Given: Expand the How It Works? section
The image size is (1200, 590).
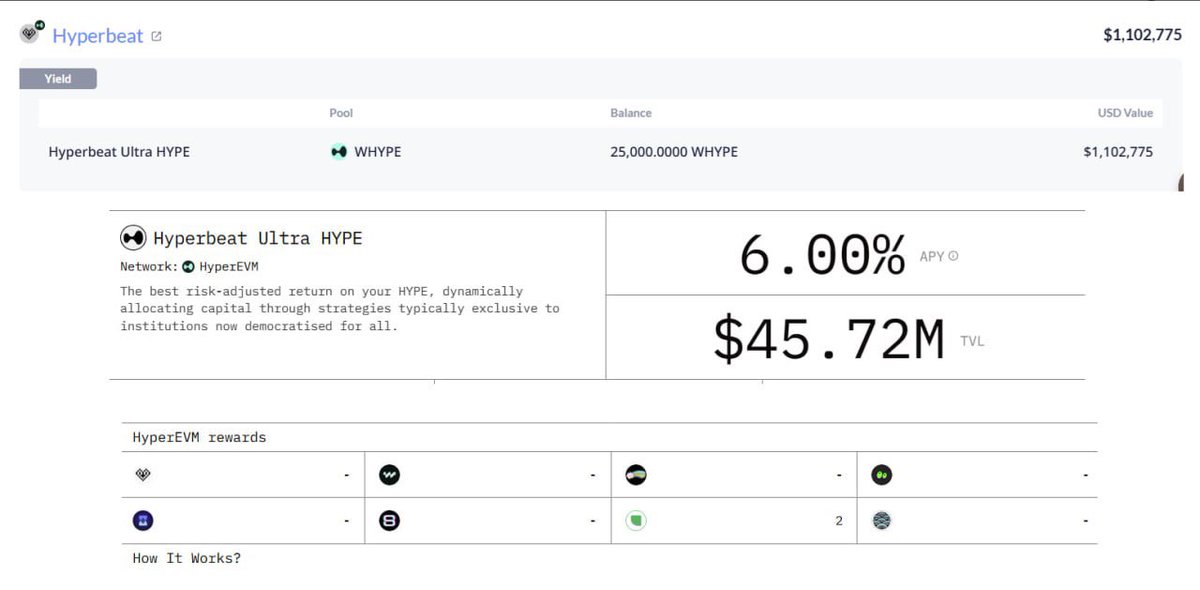Looking at the screenshot, I should click(187, 558).
